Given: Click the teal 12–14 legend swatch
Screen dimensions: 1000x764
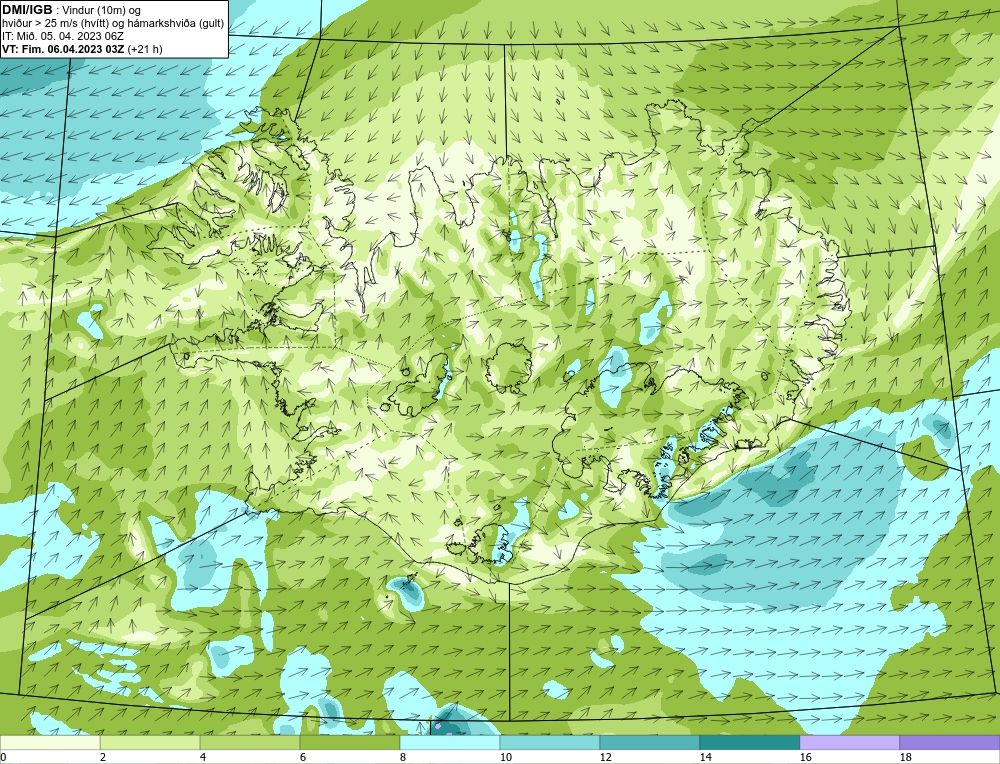Looking at the screenshot, I should 650,742.
